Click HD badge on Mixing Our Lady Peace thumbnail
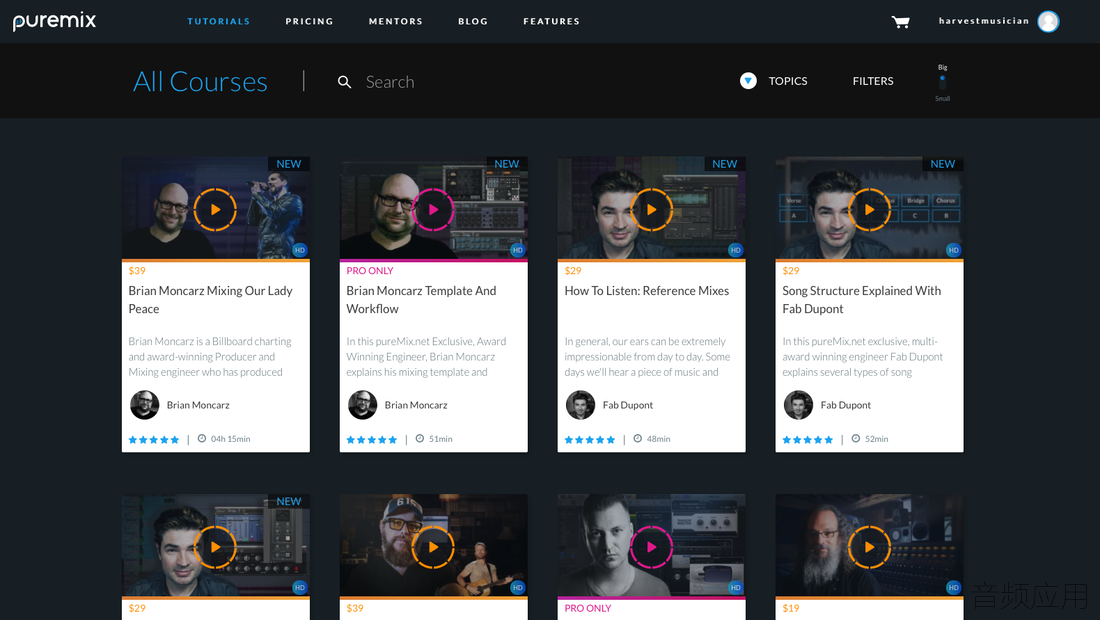 [x=300, y=250]
